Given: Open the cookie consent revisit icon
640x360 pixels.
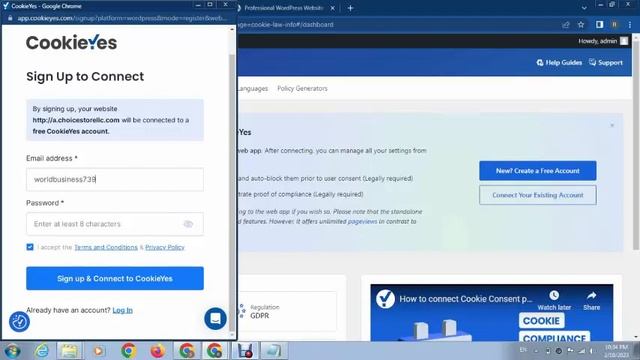Looking at the screenshot, I should click(x=19, y=322).
